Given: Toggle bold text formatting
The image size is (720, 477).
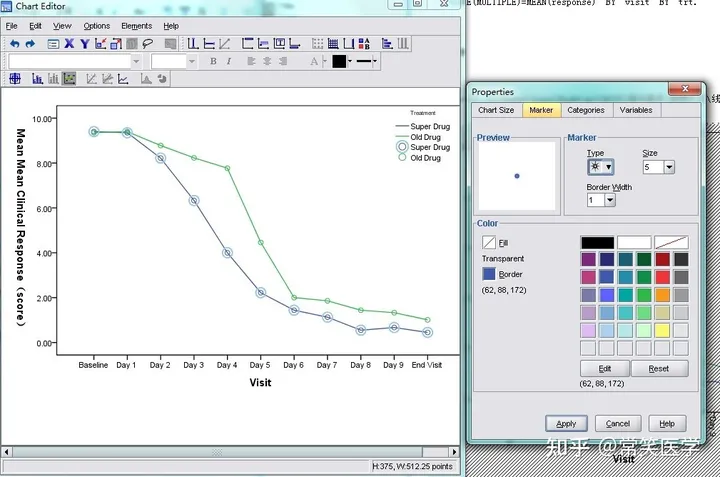Looking at the screenshot, I should [x=213, y=61].
